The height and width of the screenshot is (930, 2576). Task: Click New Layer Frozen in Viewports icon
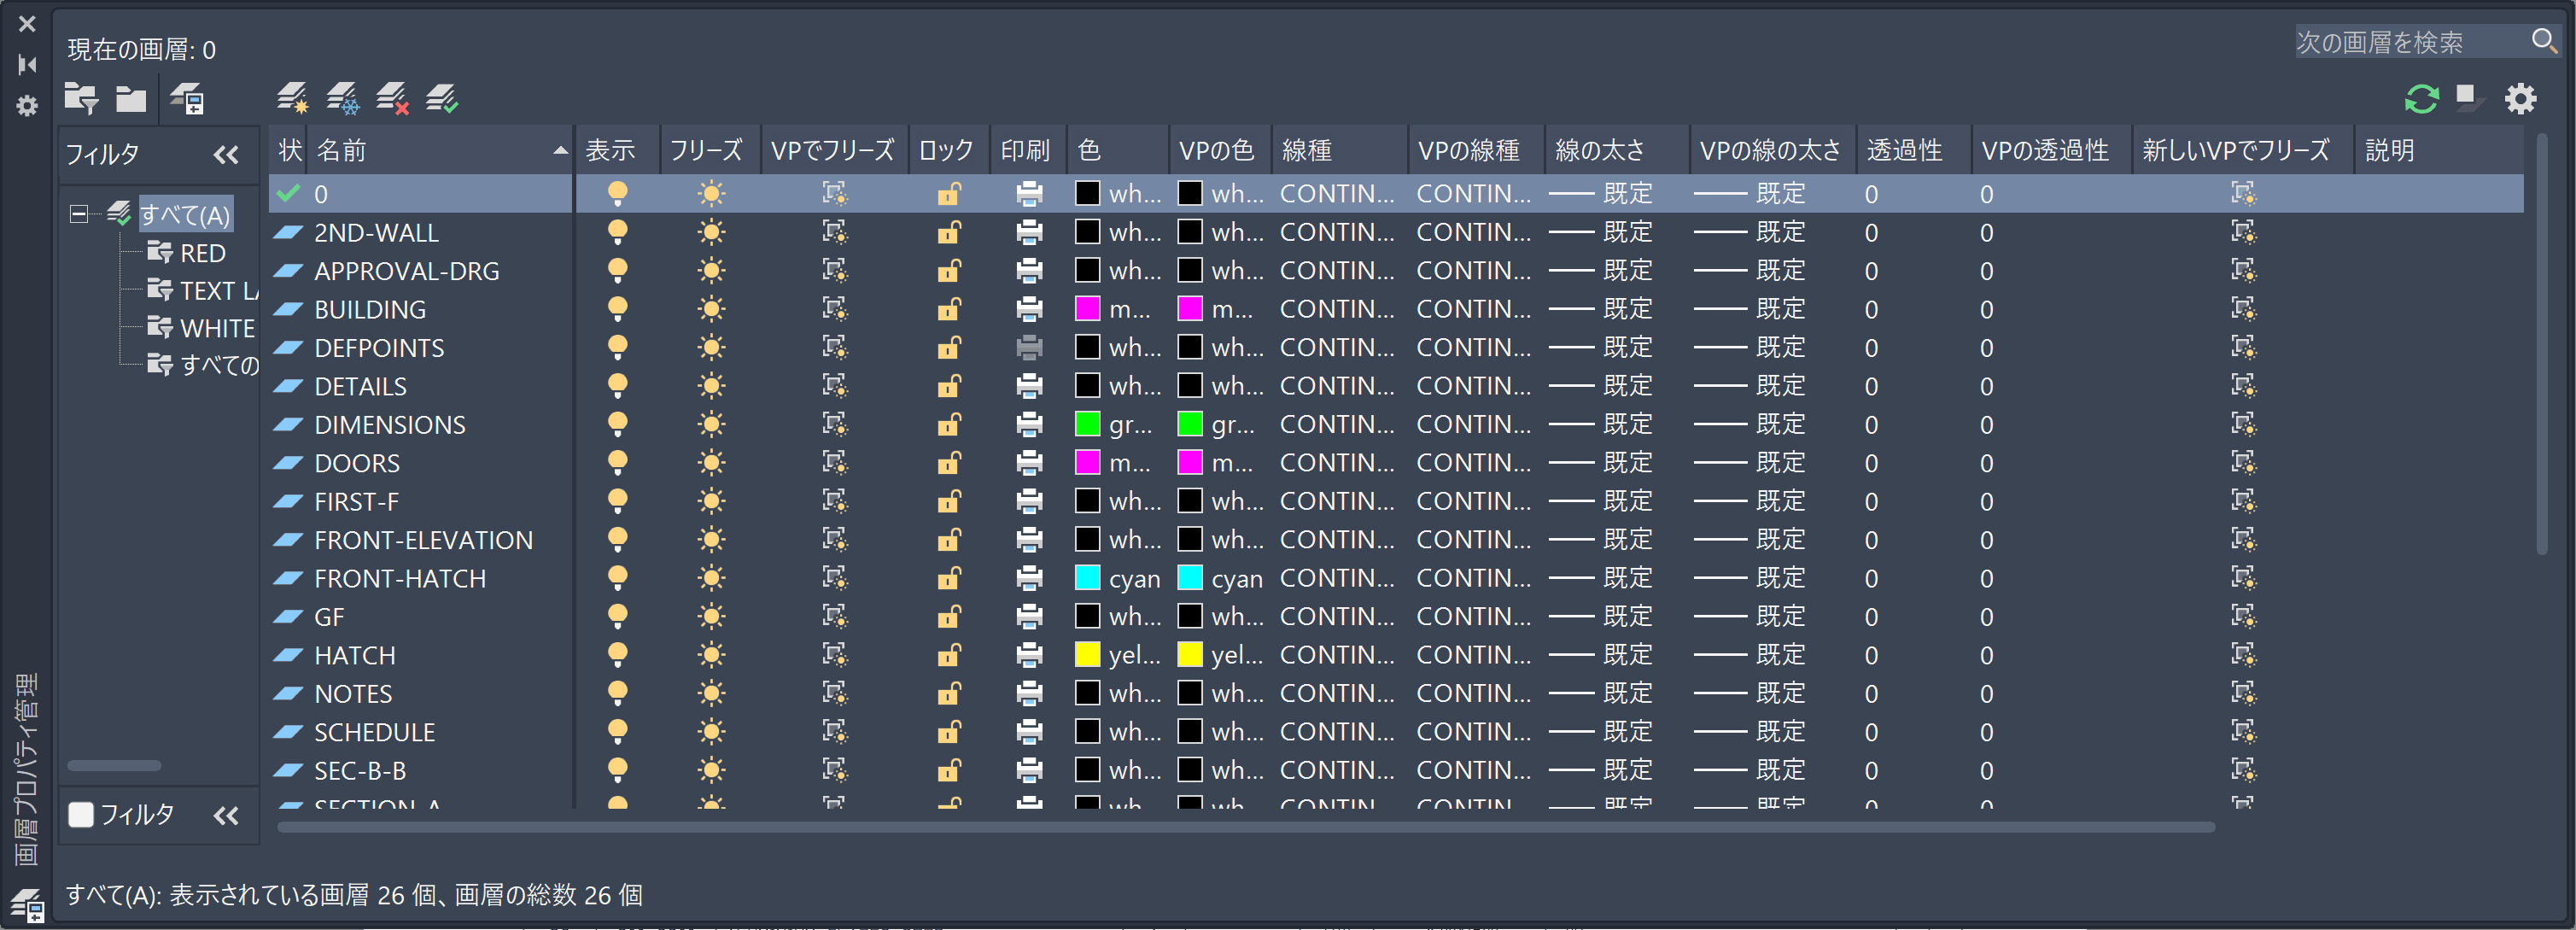pos(342,98)
